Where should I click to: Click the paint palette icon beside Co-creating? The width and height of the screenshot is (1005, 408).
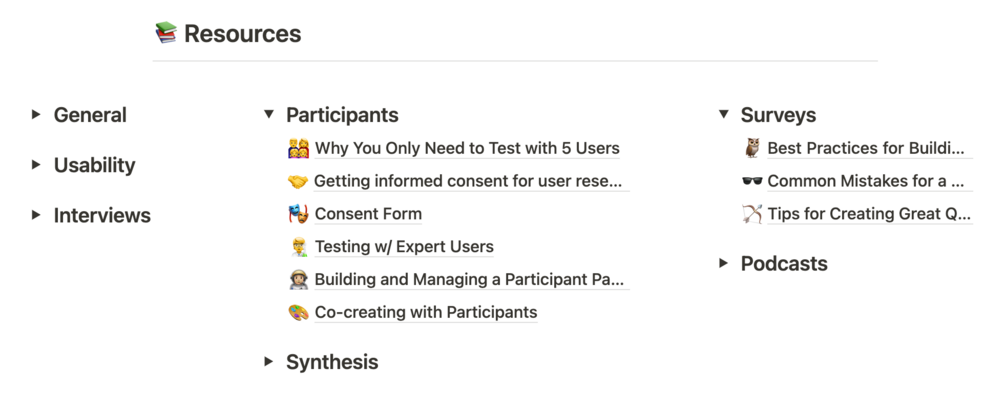(x=298, y=313)
